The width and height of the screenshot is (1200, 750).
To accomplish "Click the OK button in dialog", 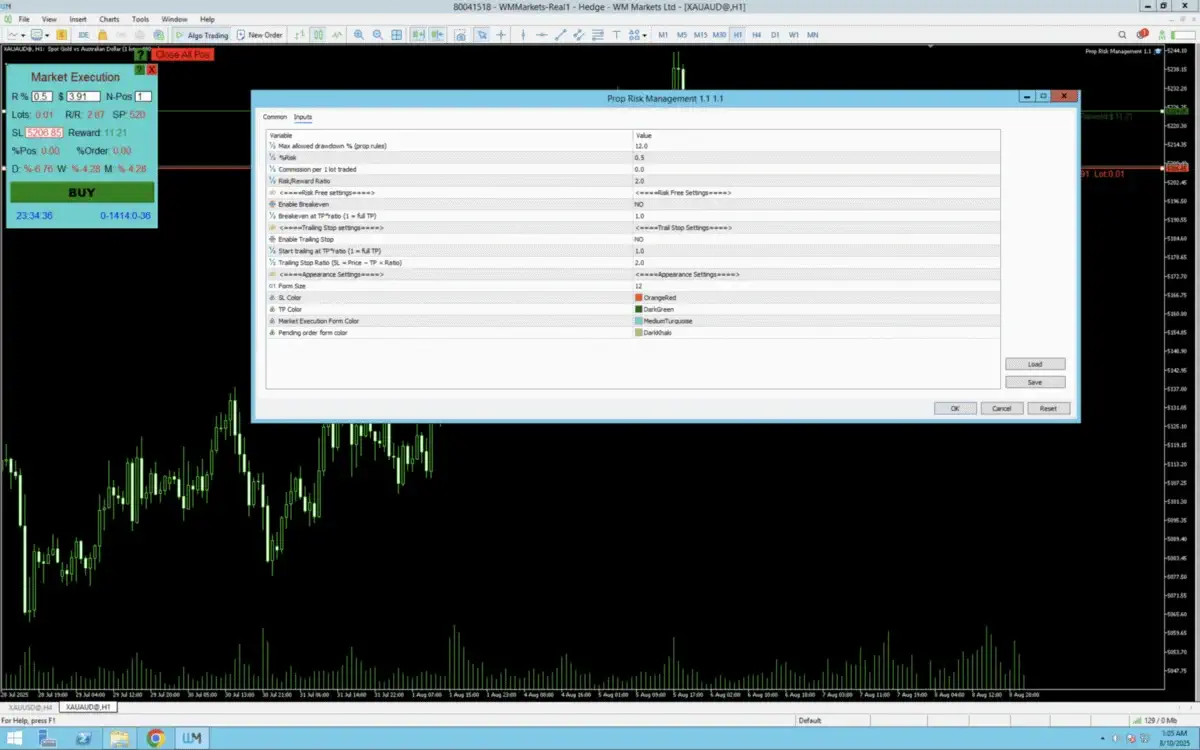I will tap(955, 408).
